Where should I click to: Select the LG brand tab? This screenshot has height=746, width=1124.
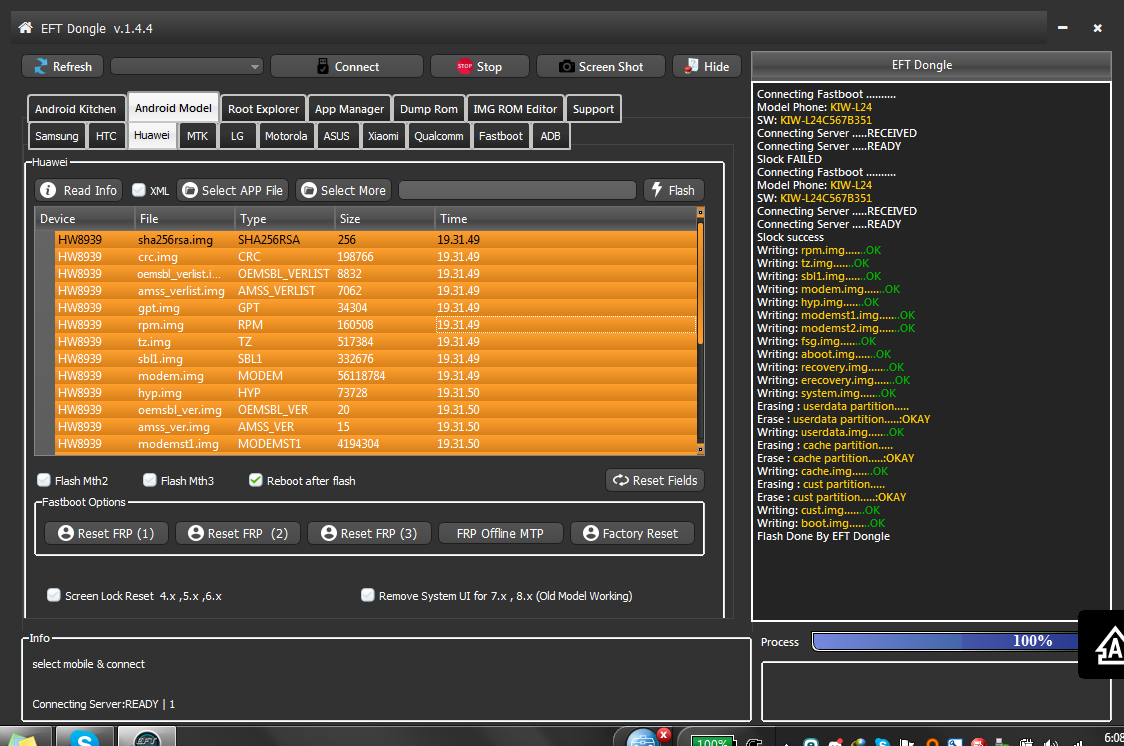click(x=237, y=136)
